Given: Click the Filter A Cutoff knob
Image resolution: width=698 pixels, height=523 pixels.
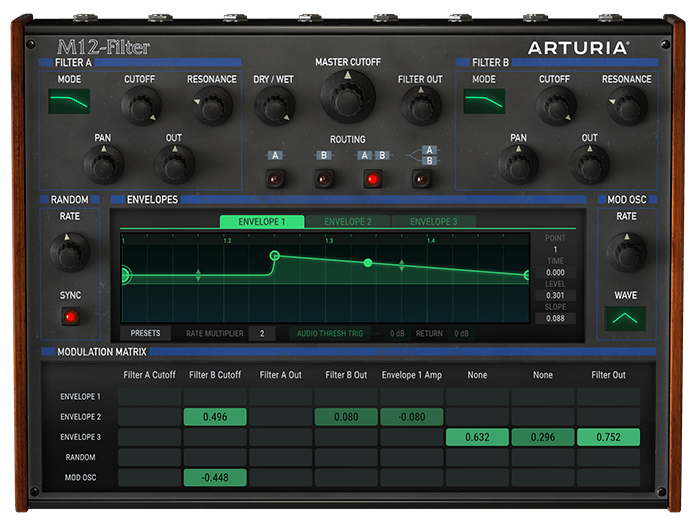Looking at the screenshot, I should click(x=141, y=106).
